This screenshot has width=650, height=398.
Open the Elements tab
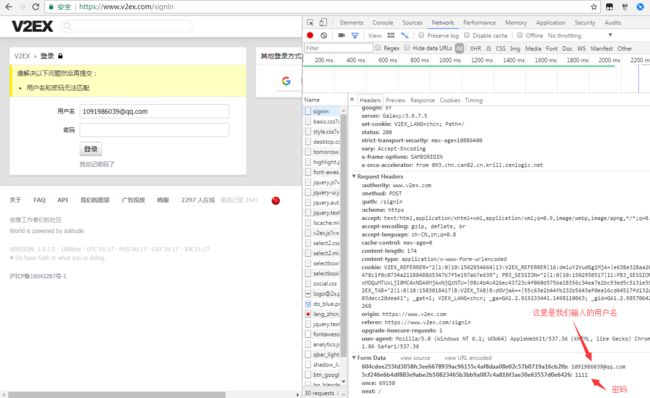pyautogui.click(x=352, y=22)
